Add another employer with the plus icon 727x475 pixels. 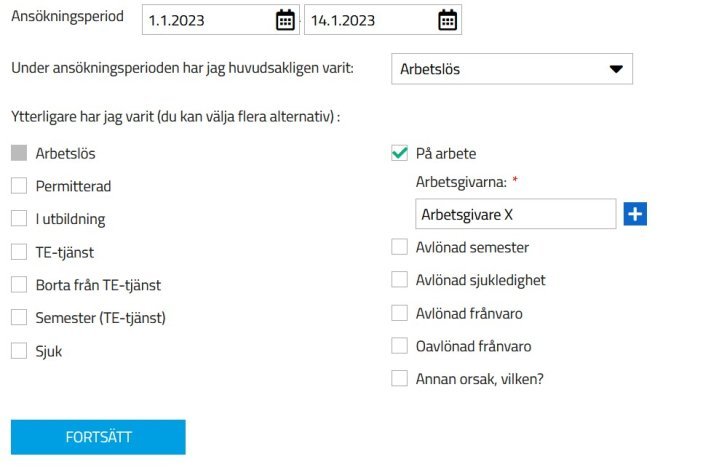635,214
